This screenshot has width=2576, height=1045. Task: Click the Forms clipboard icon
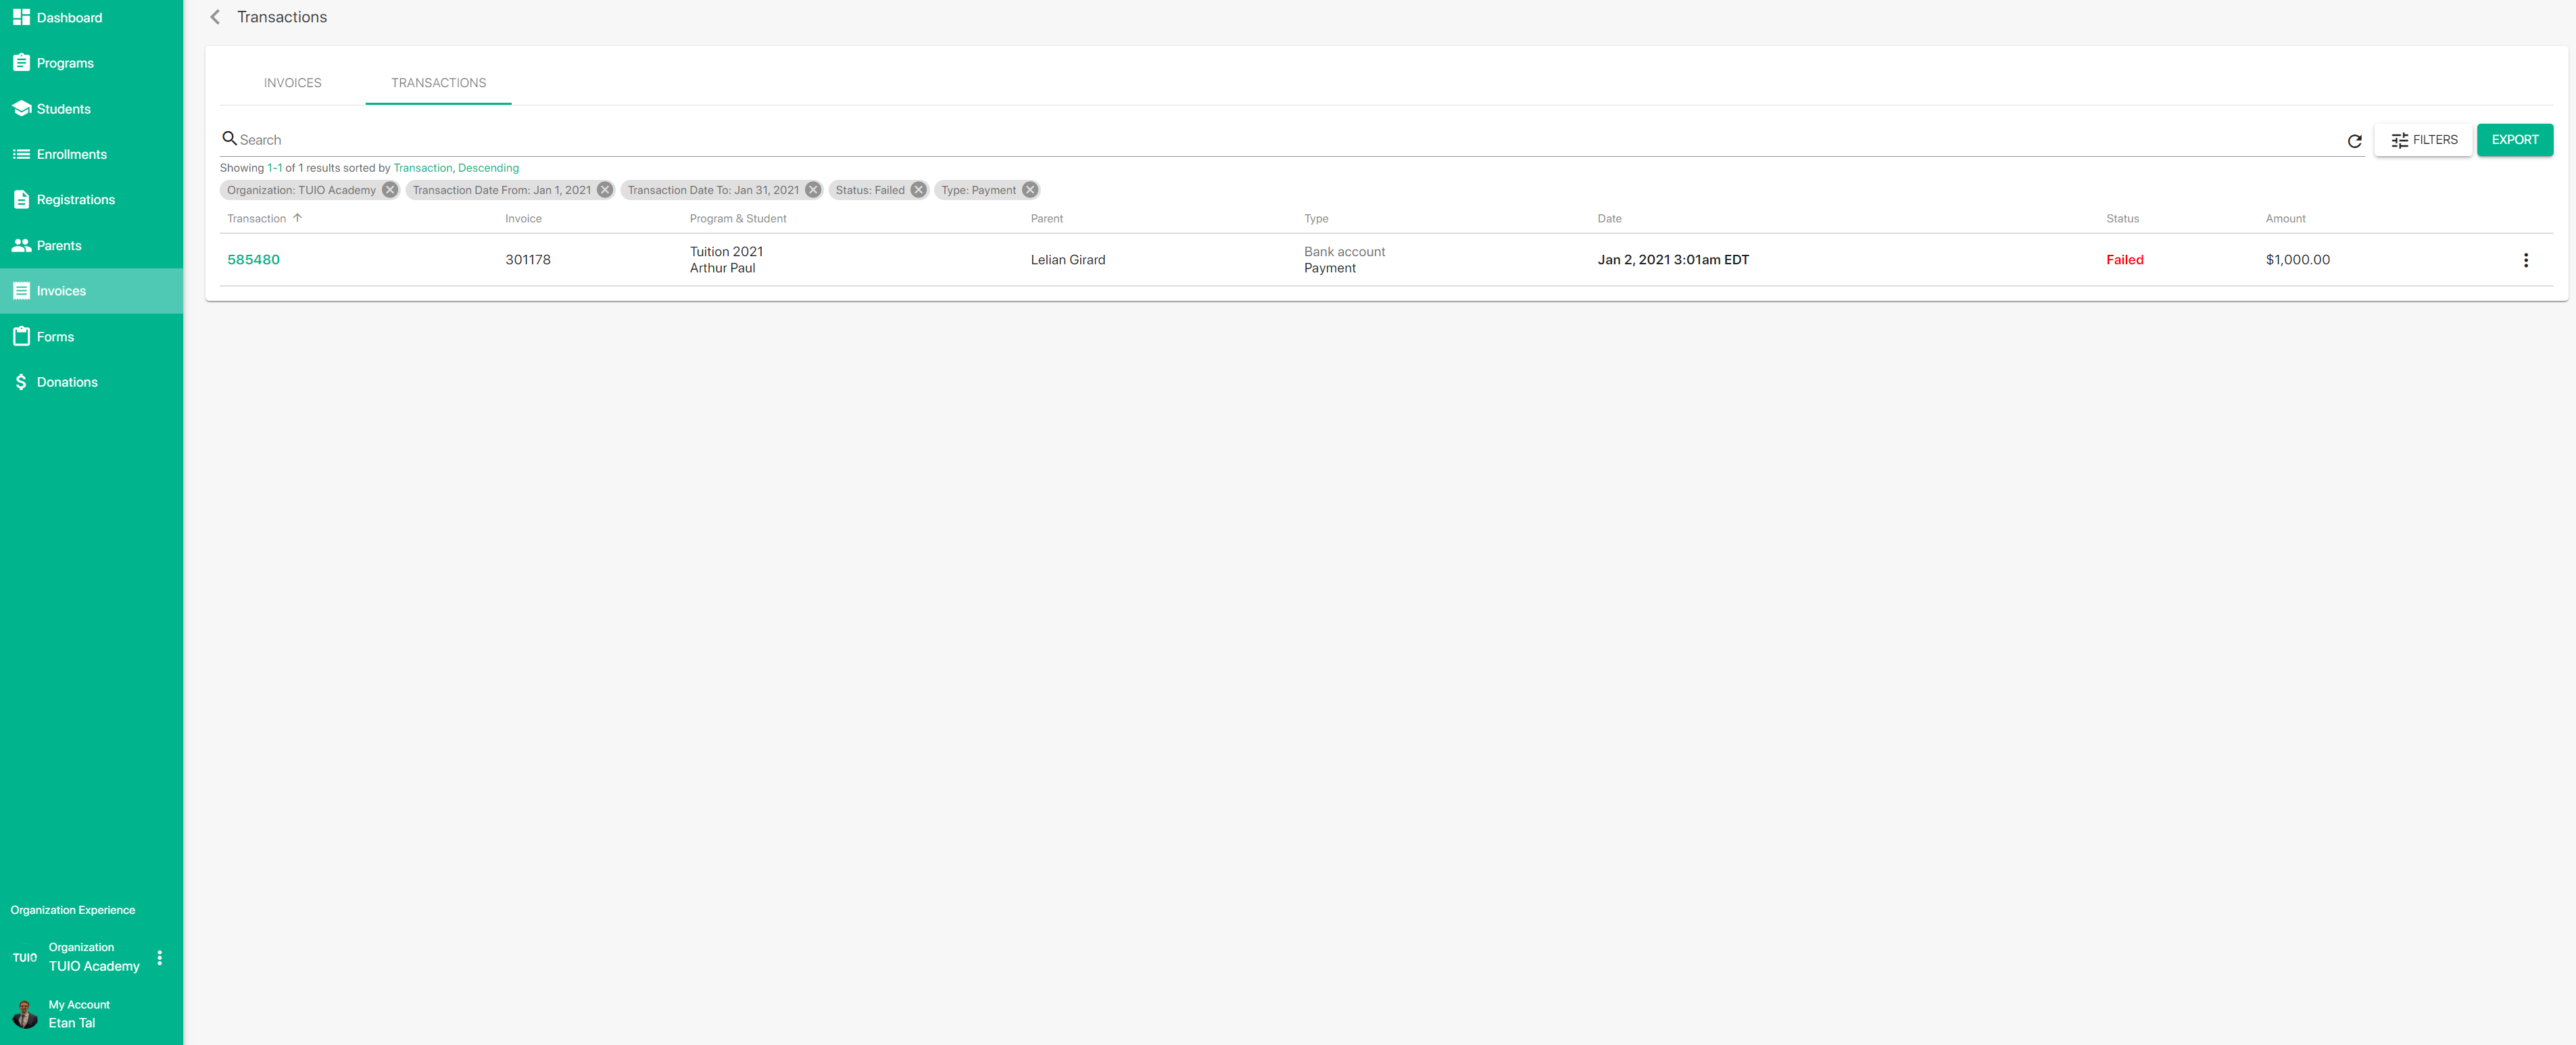pos(21,336)
